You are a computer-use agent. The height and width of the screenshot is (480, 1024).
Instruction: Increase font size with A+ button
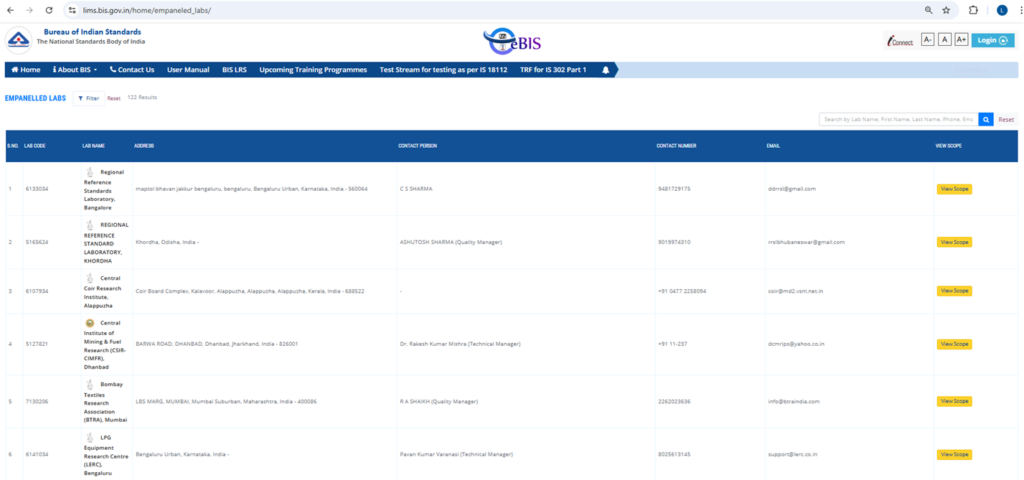click(961, 40)
